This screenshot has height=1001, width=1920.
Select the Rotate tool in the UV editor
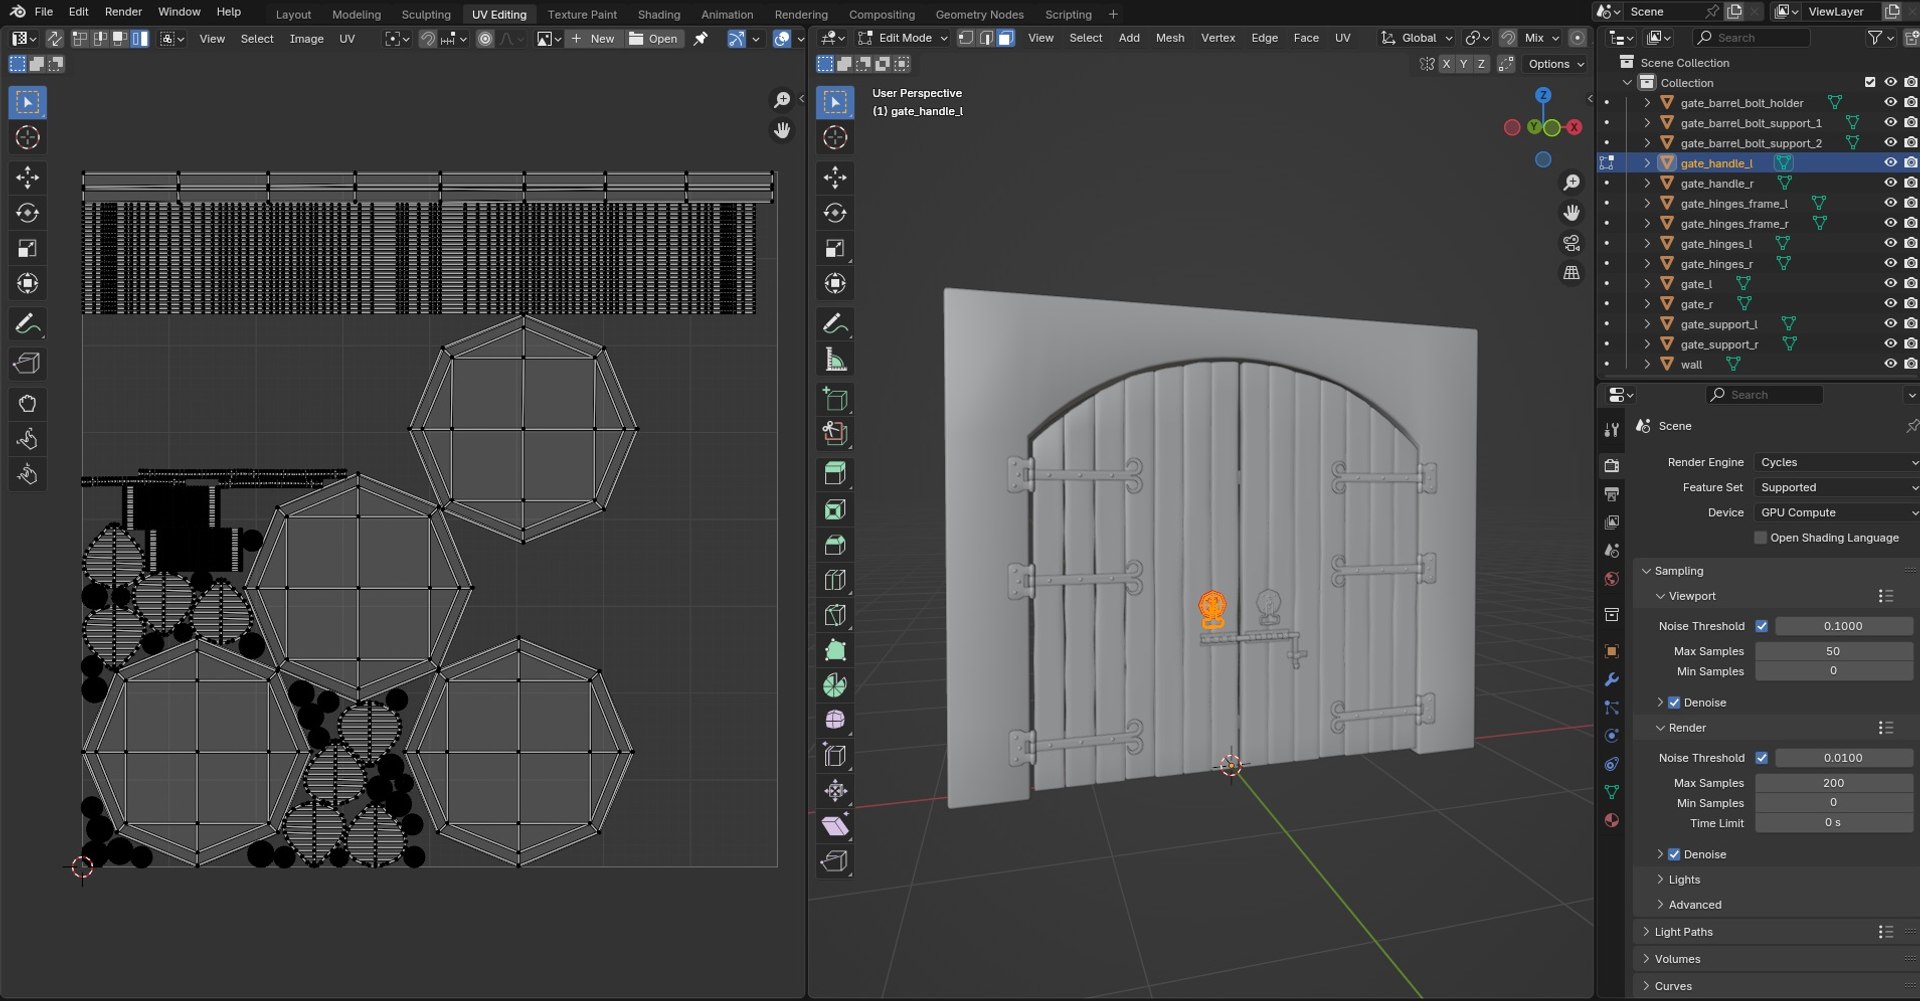(x=27, y=213)
